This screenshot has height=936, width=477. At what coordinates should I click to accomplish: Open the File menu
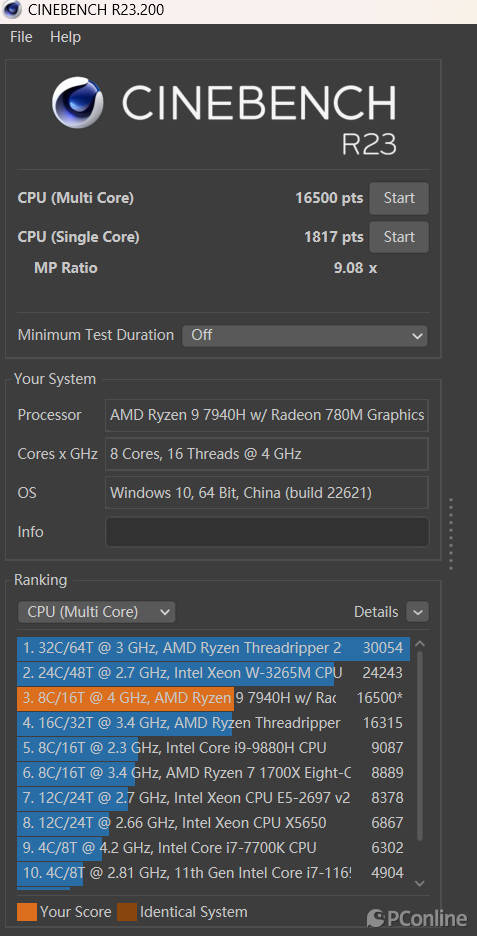(21, 37)
